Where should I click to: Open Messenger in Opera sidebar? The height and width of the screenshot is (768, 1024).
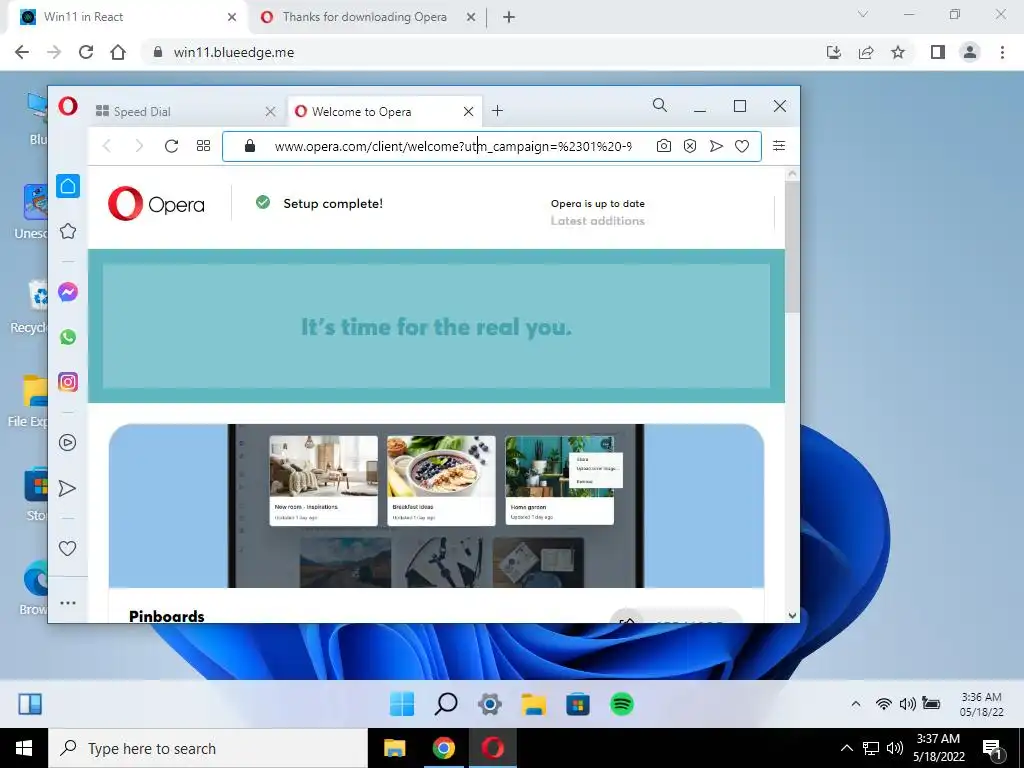[x=68, y=292]
